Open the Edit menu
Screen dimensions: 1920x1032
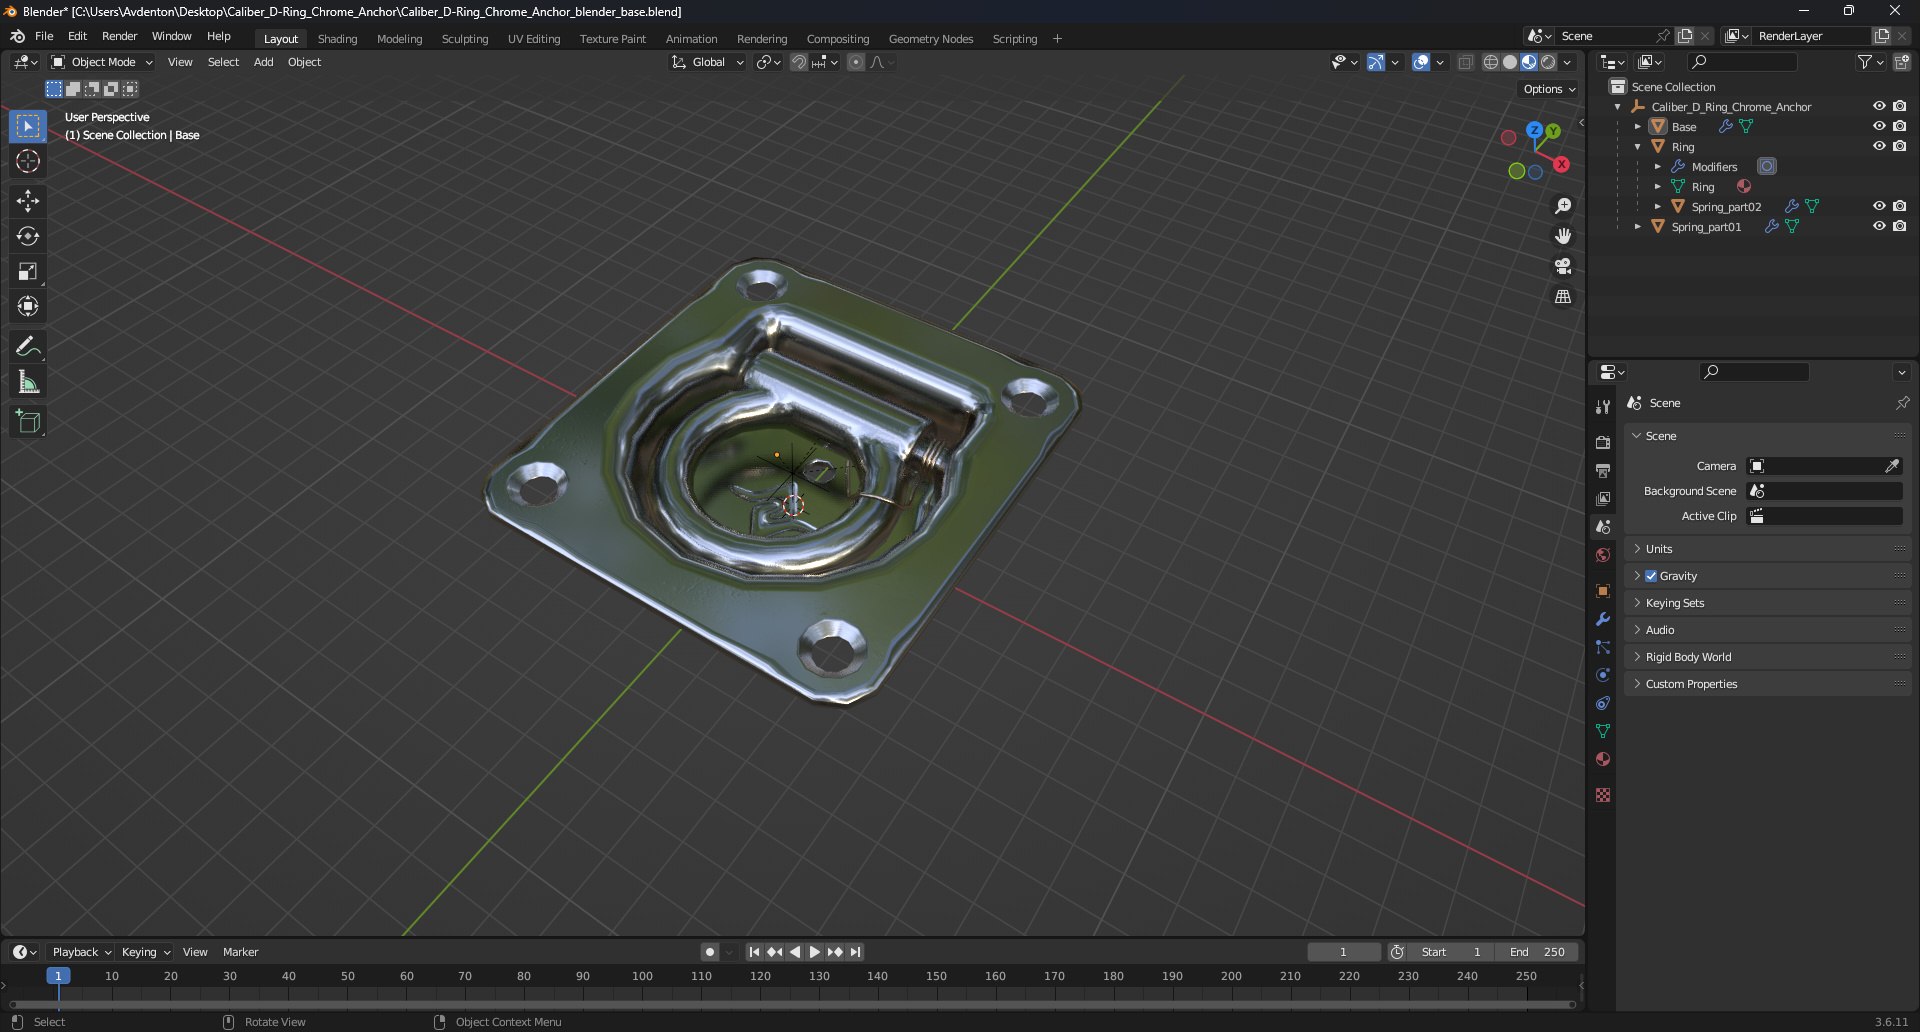pyautogui.click(x=77, y=36)
